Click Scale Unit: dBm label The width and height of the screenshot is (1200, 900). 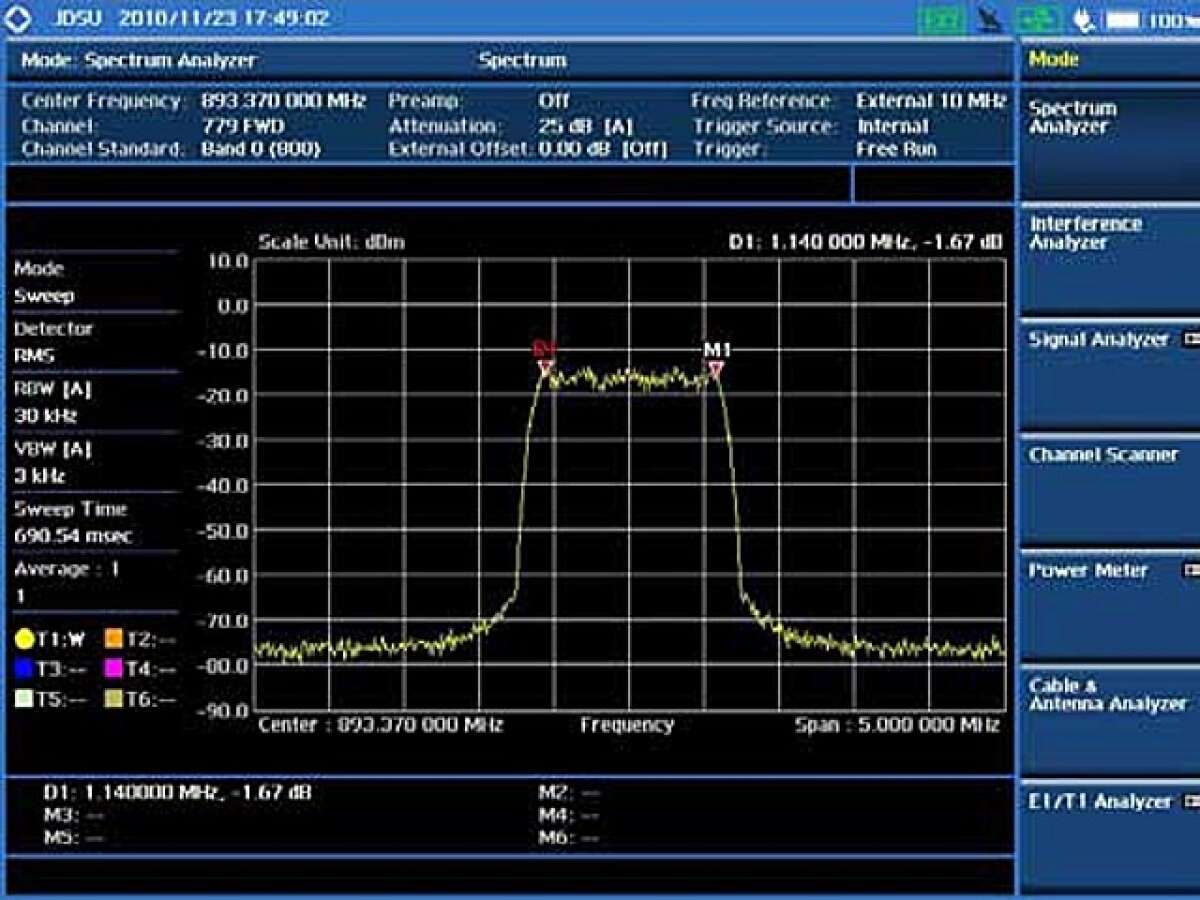click(331, 242)
